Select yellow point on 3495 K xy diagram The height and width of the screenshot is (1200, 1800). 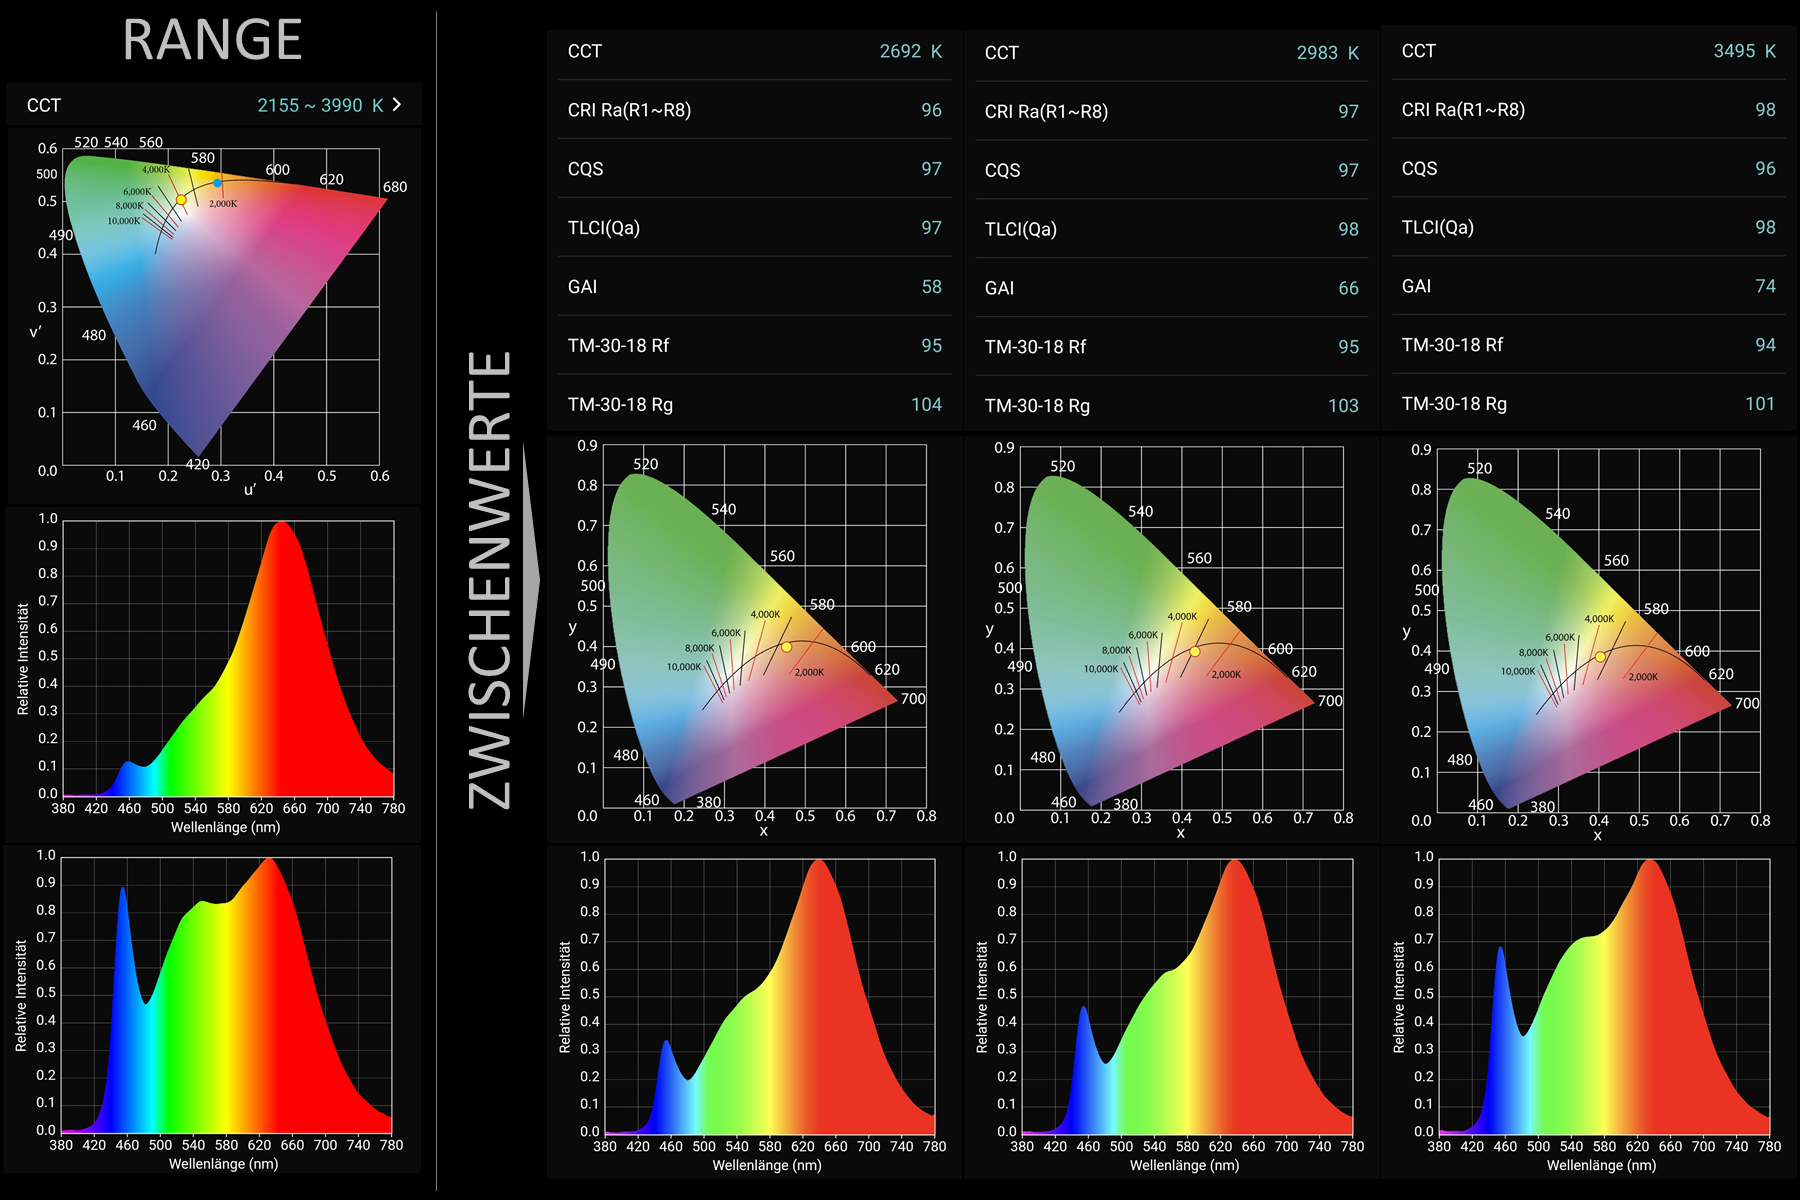pyautogui.click(x=1600, y=657)
